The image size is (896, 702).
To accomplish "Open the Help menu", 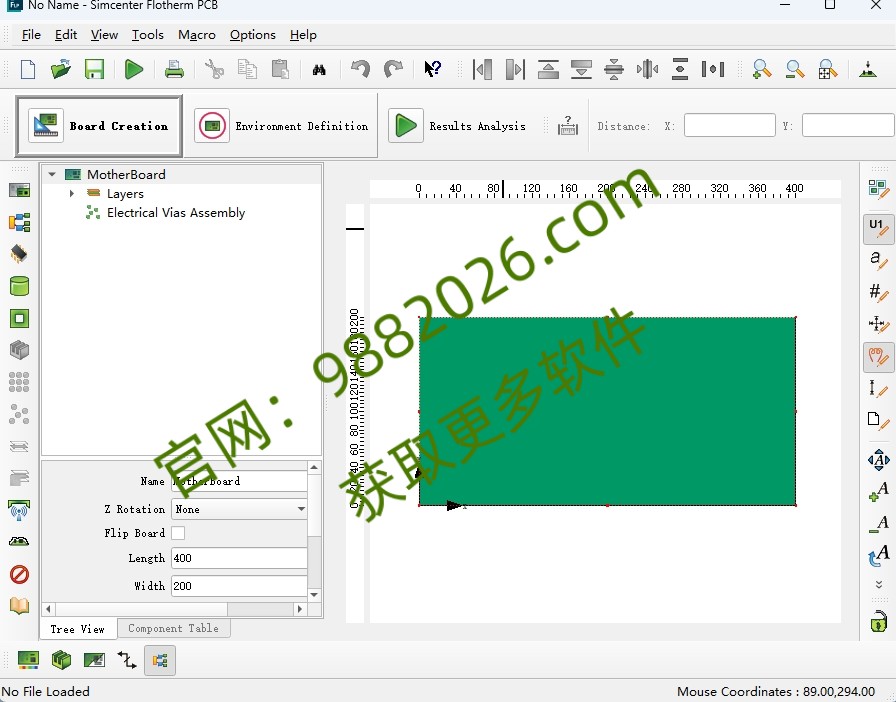I will point(303,35).
